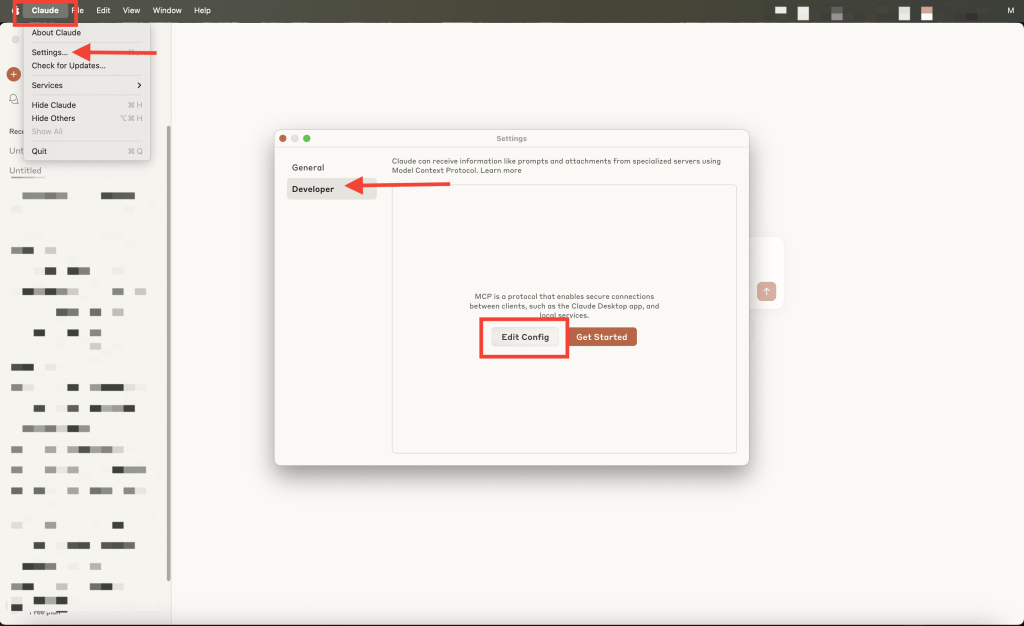1024x626 pixels.
Task: Close the Settings window with red button
Action: coord(283,138)
